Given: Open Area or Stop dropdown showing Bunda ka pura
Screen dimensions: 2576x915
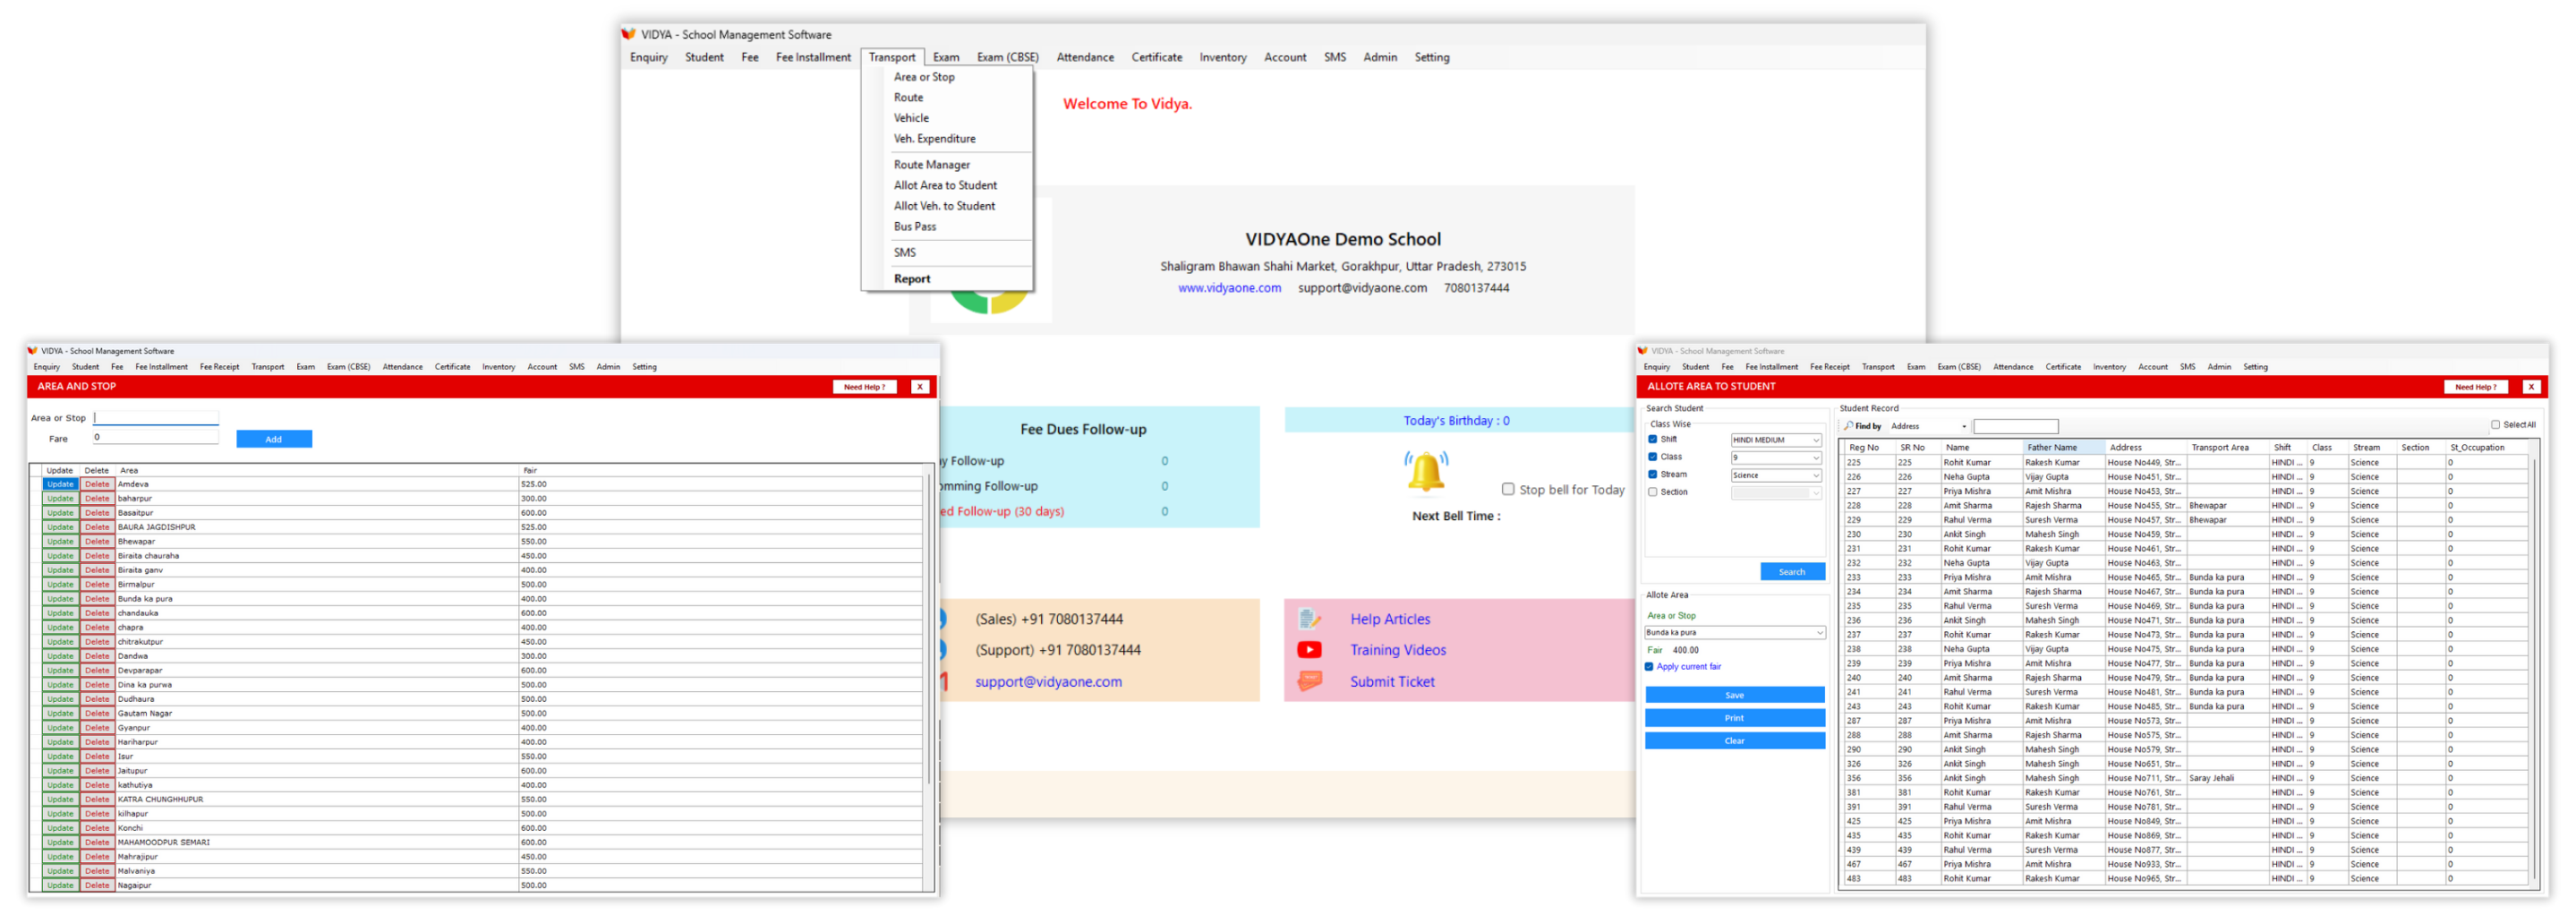Looking at the screenshot, I should [1735, 633].
